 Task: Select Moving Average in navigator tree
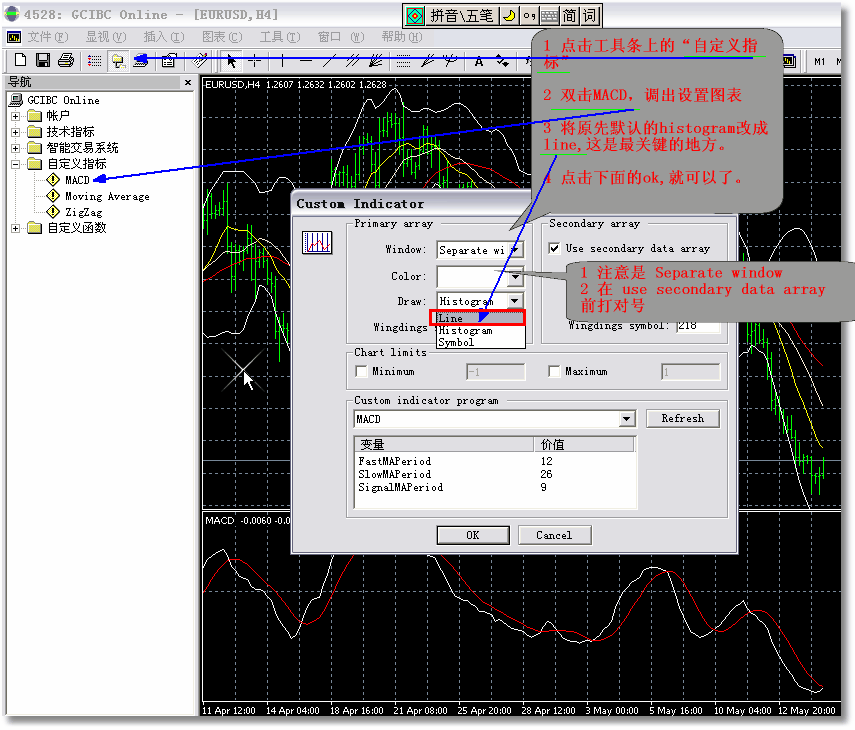(x=107, y=196)
